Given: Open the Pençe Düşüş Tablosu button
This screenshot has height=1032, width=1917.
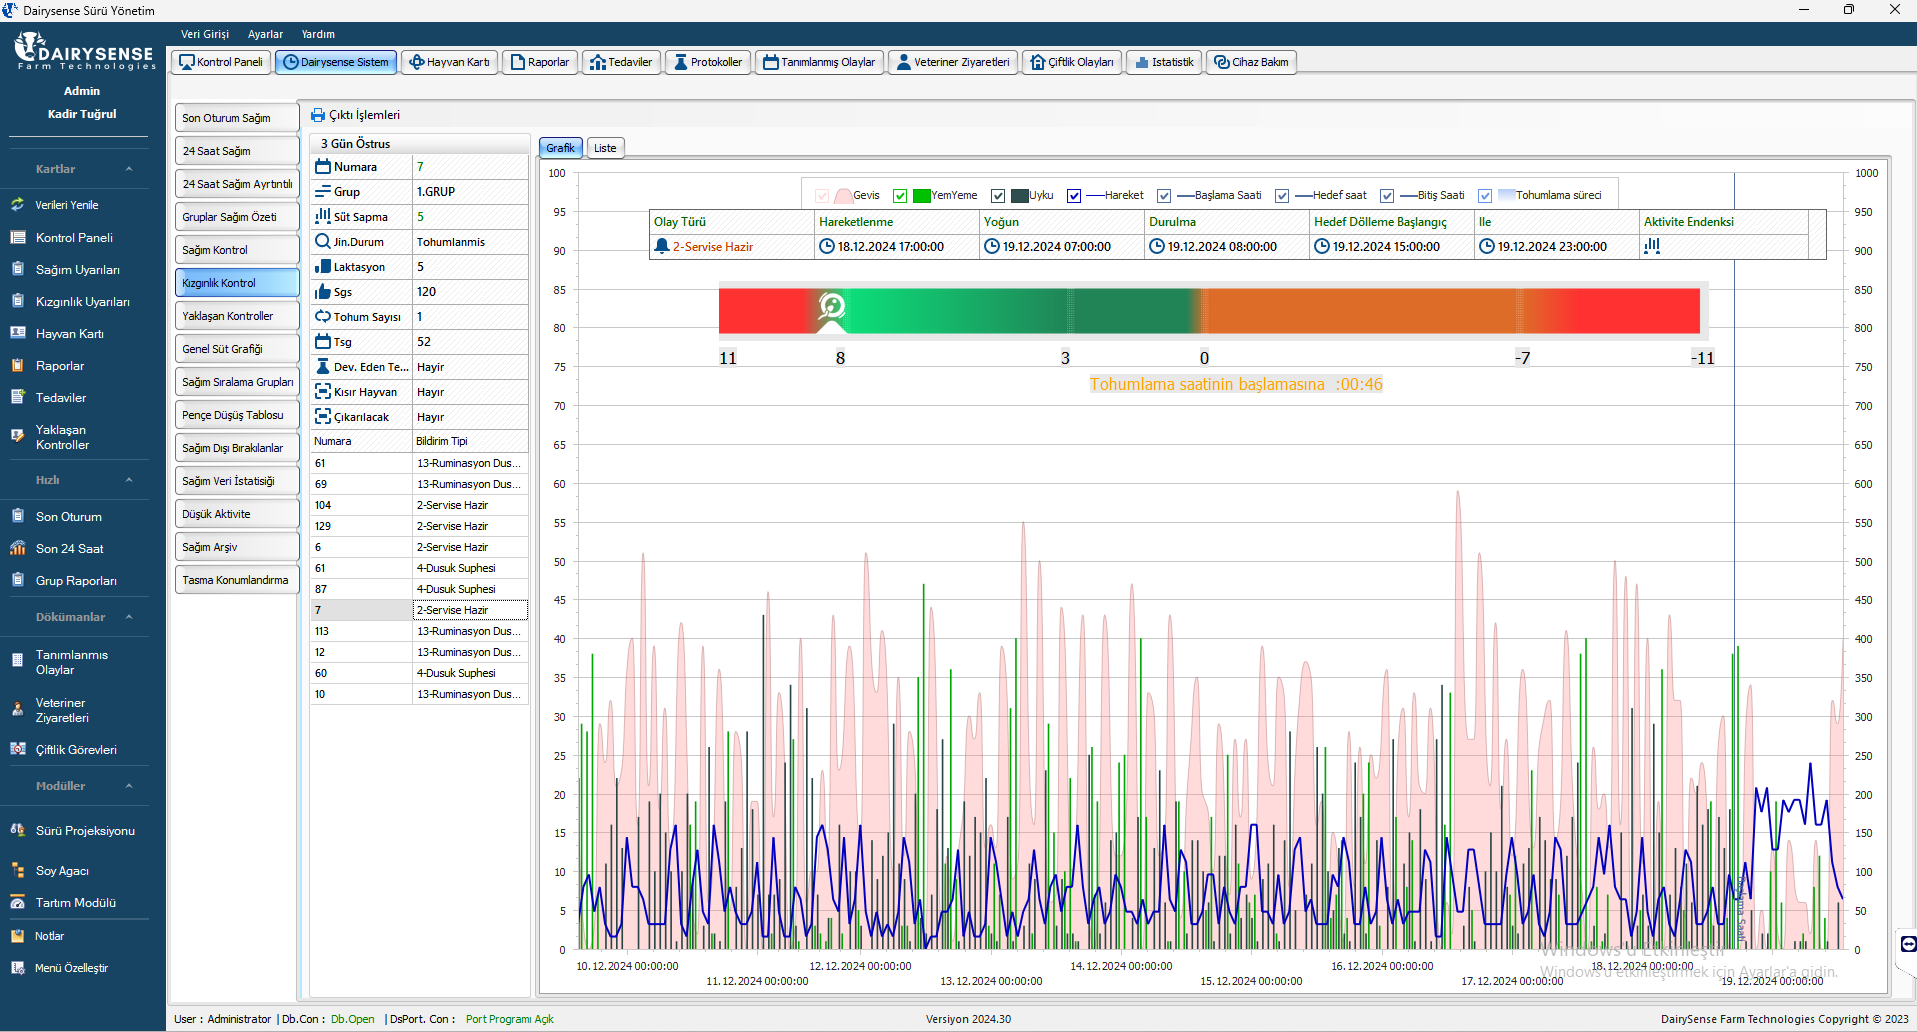Looking at the screenshot, I should [x=237, y=415].
